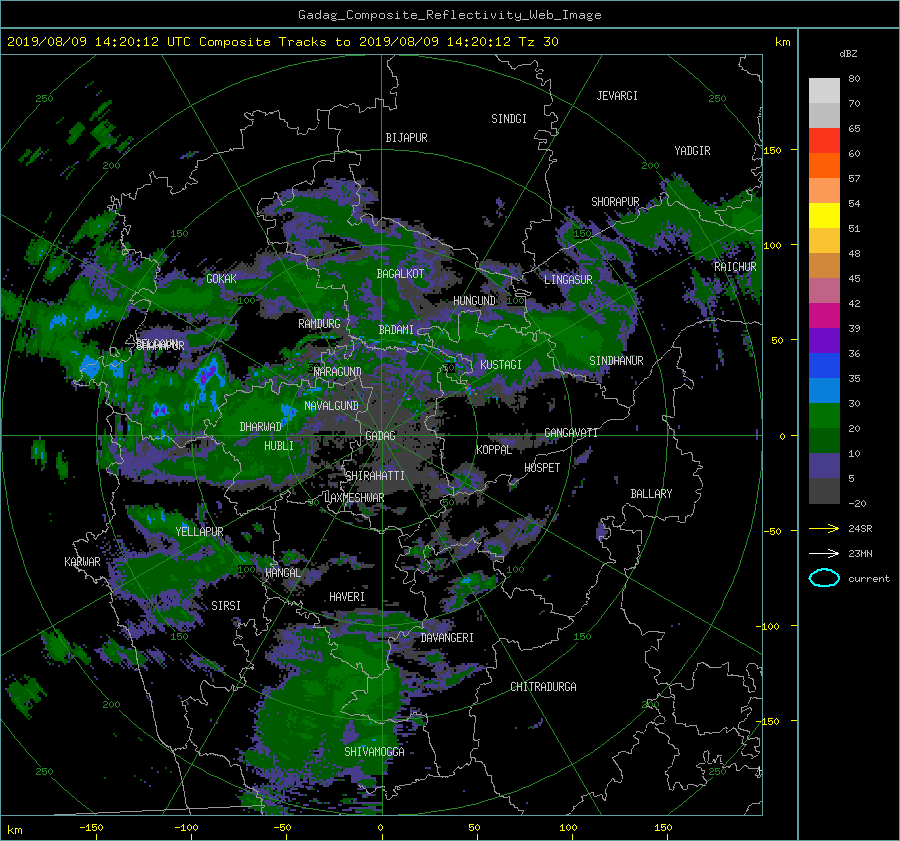Click the 24SR legend text
This screenshot has width=900, height=841.
pyautogui.click(x=860, y=528)
